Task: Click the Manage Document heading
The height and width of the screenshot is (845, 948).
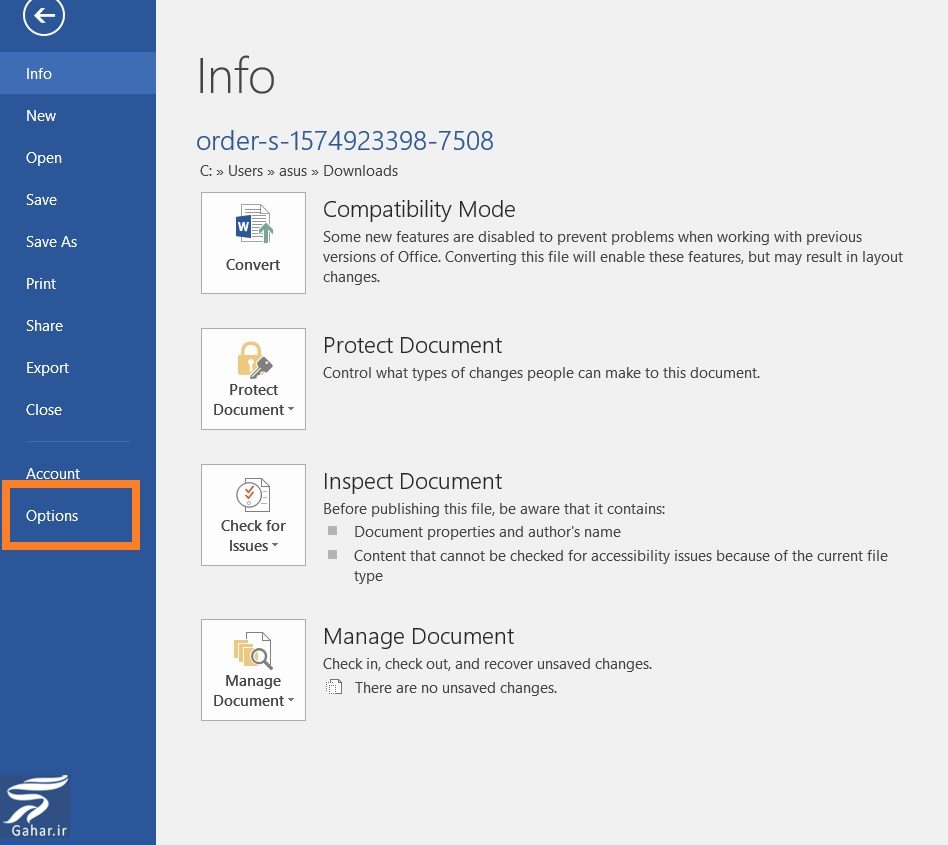Action: click(418, 636)
